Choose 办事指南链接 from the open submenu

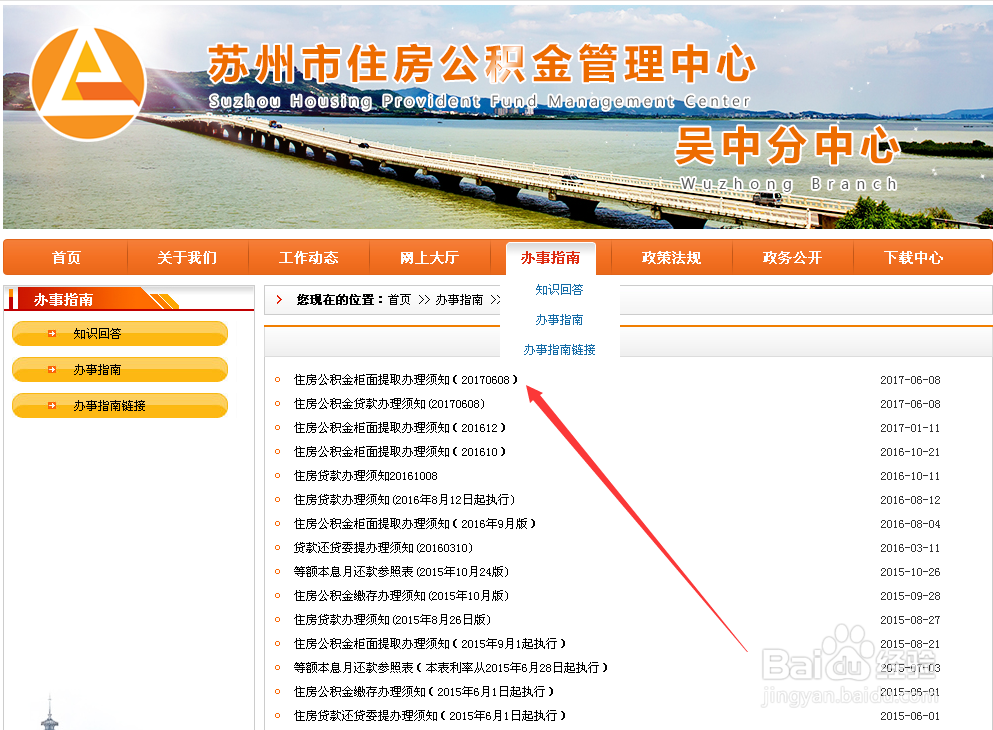[x=560, y=350]
